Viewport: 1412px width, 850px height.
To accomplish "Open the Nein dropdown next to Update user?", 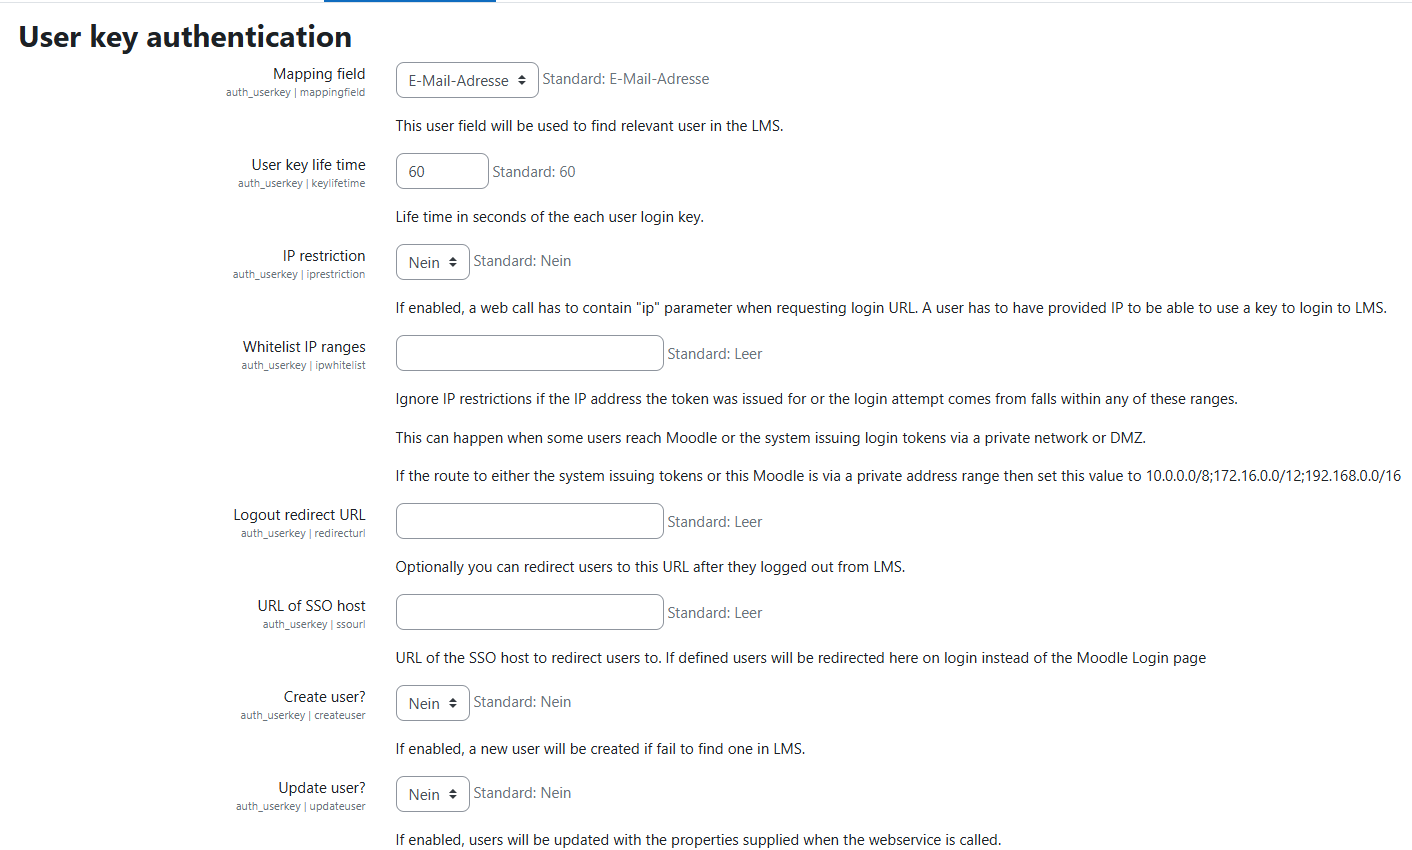I will pyautogui.click(x=432, y=793).
